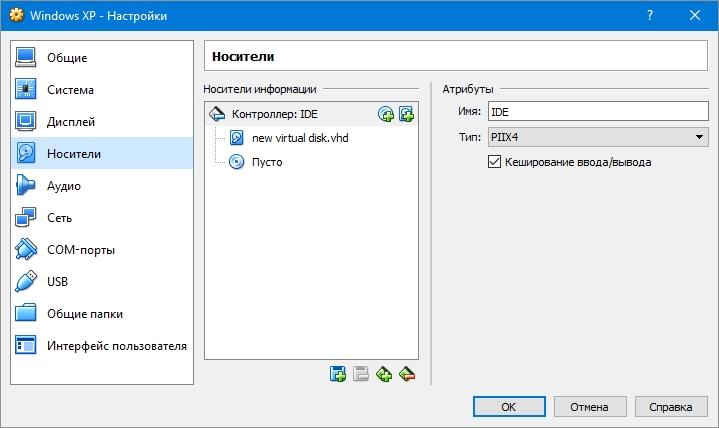
Task: Click the monitor icon next to Общие
Action: (x=25, y=57)
